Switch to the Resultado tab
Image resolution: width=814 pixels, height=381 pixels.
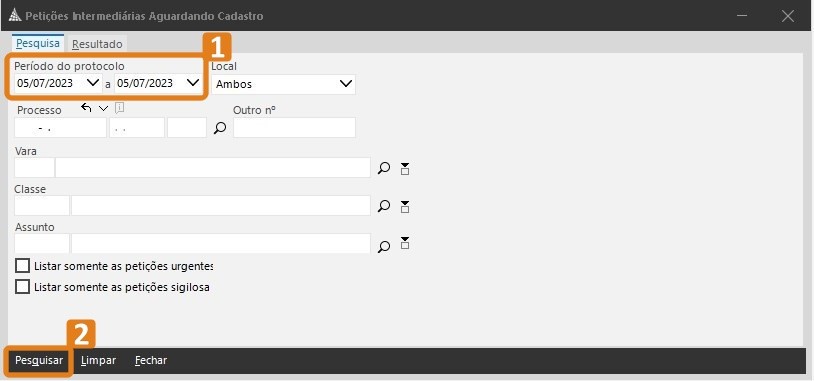click(97, 44)
